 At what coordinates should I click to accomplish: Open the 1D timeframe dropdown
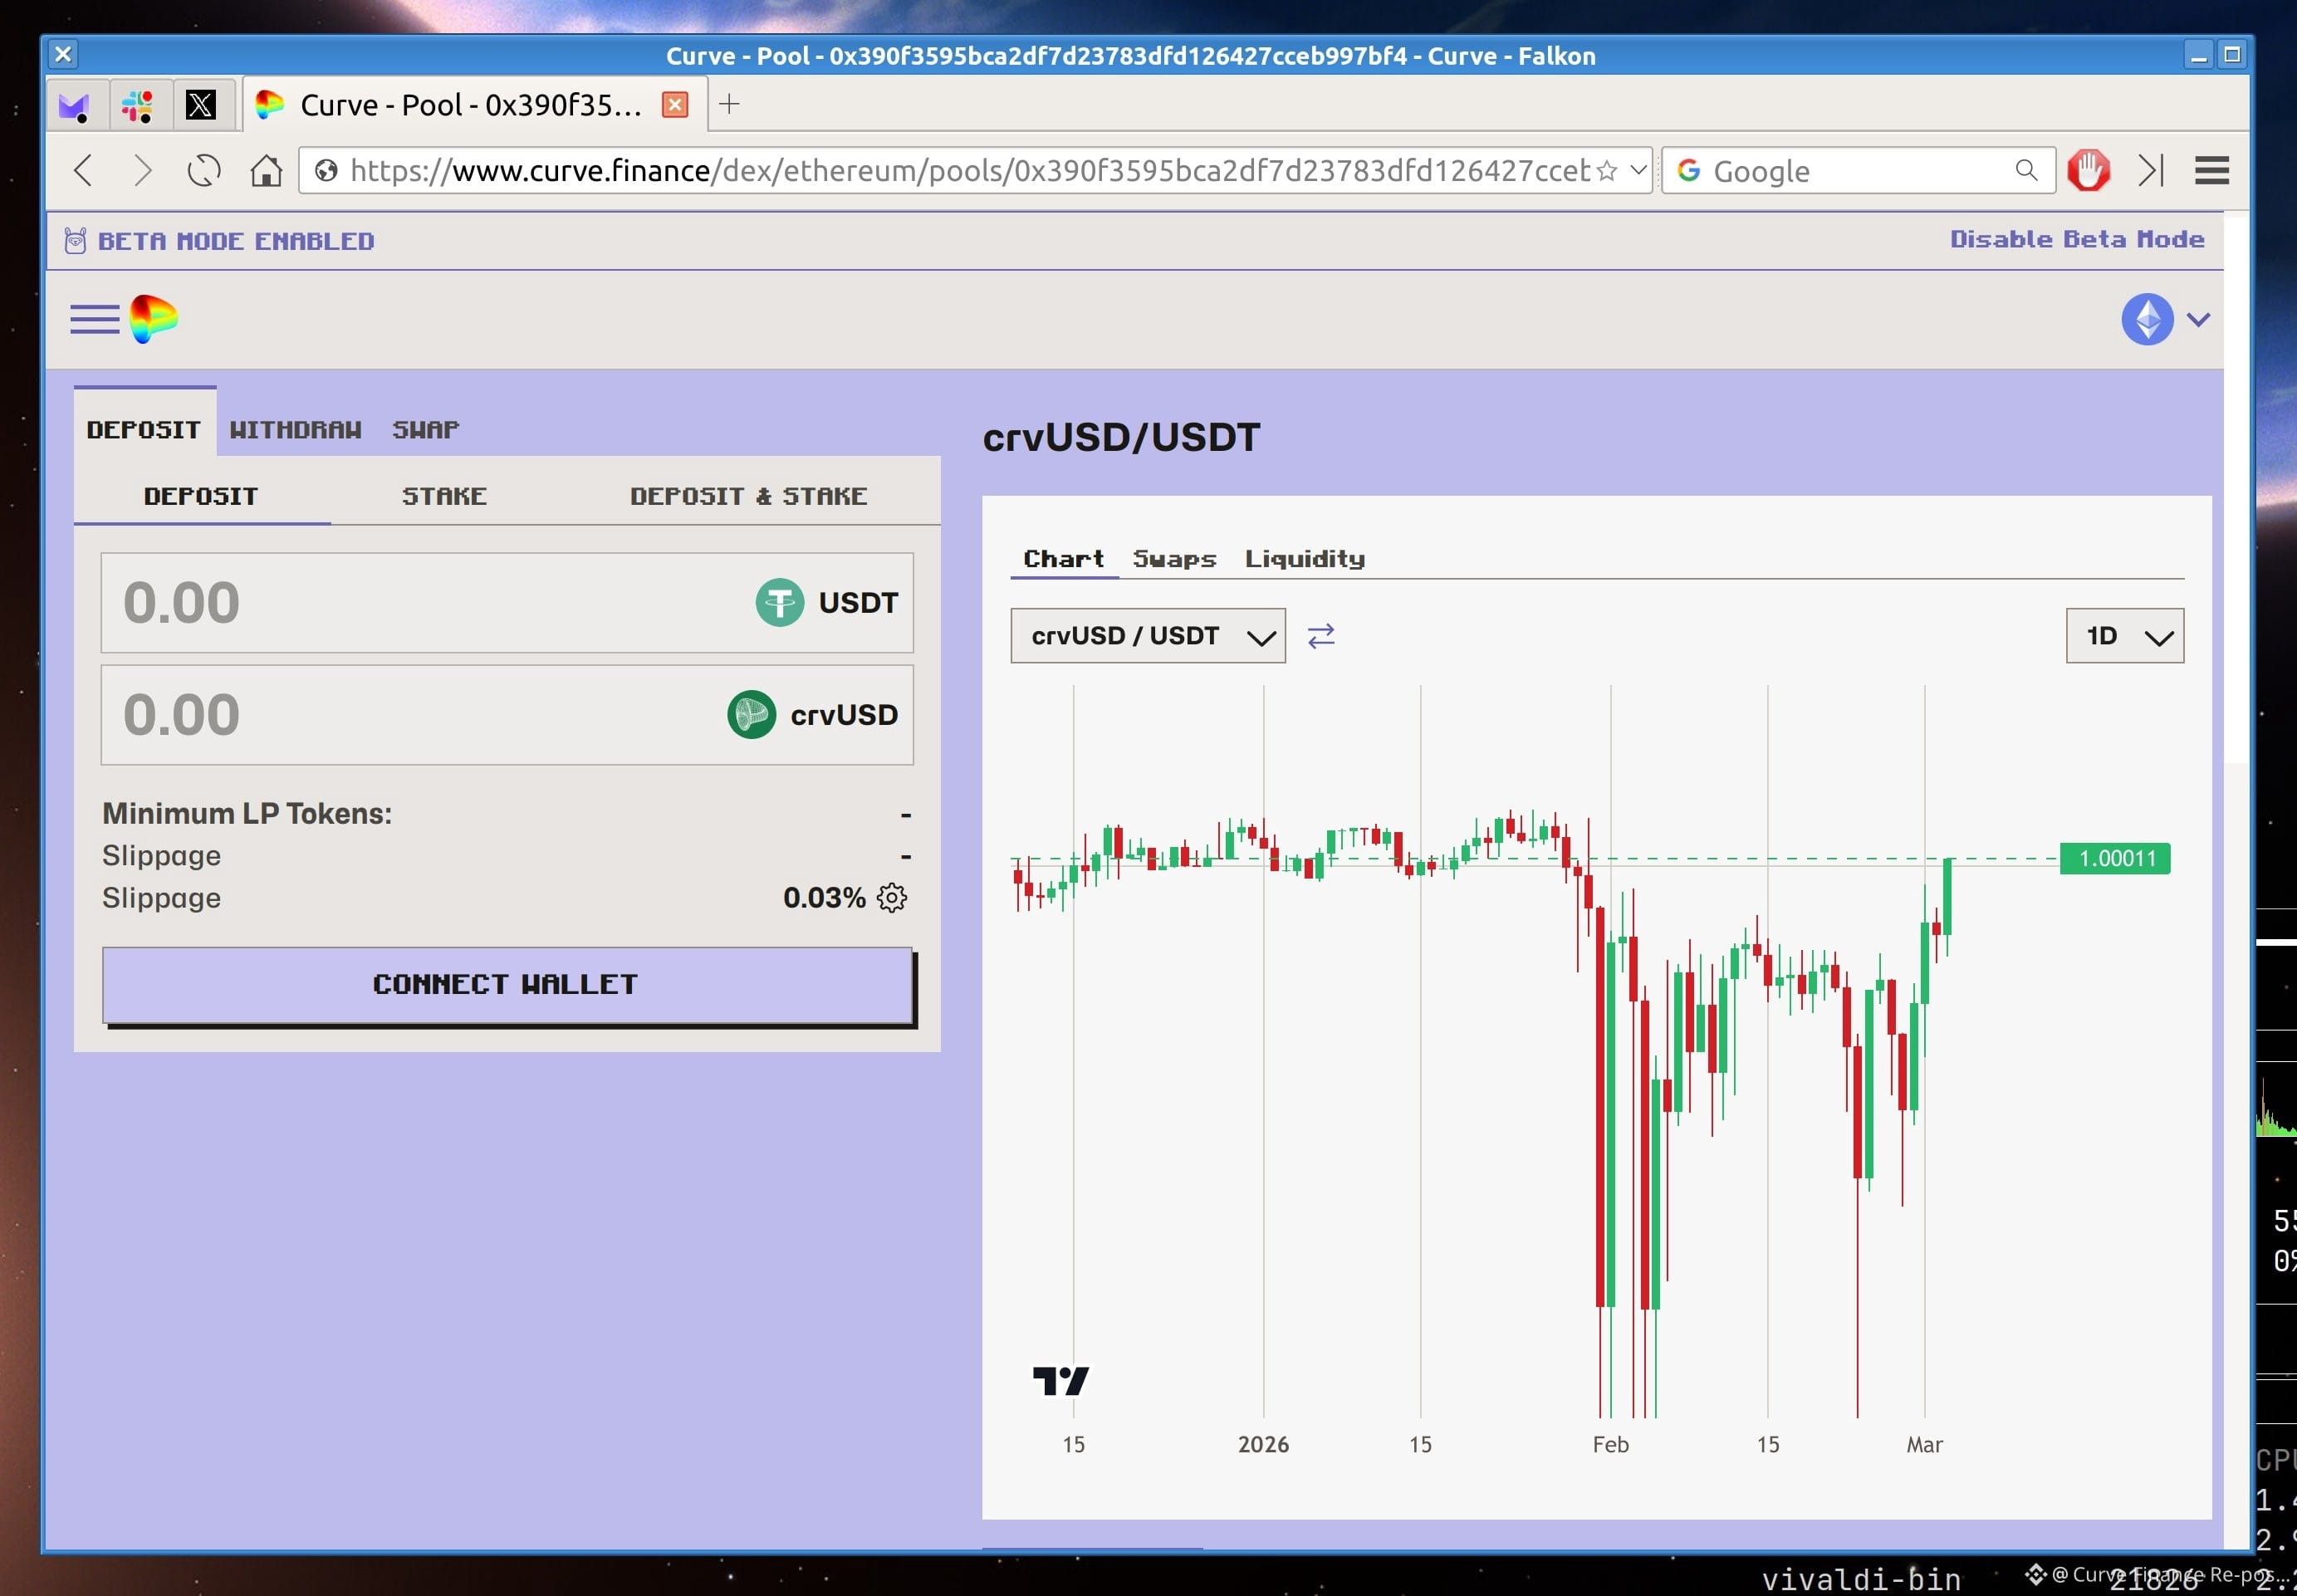pos(2125,636)
